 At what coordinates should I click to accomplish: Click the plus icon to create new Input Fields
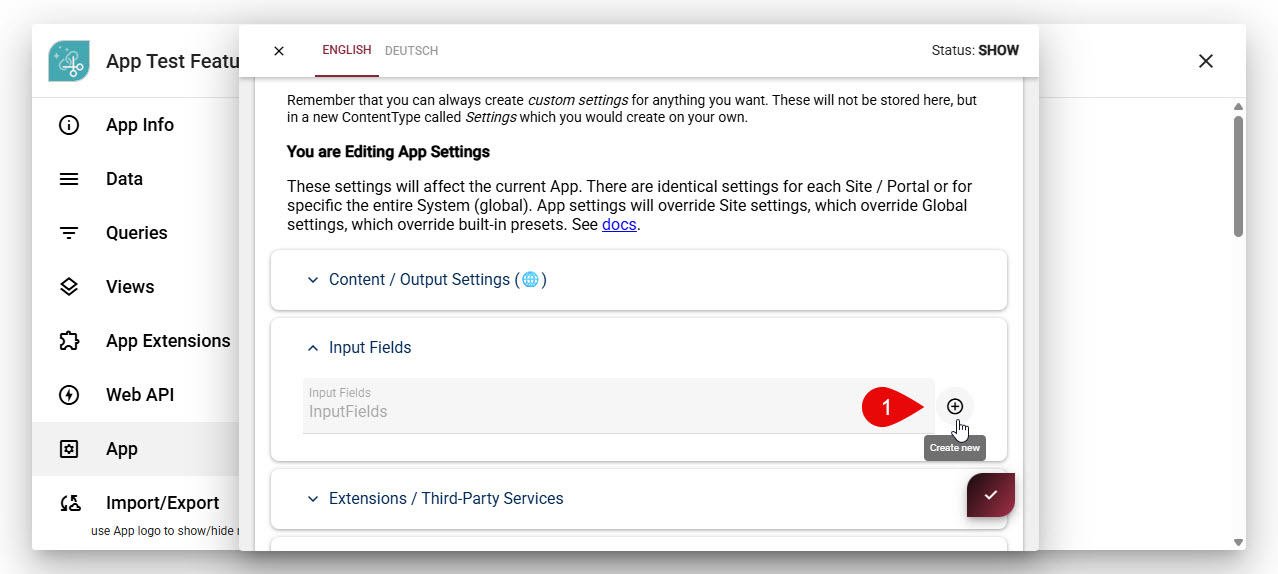(955, 406)
